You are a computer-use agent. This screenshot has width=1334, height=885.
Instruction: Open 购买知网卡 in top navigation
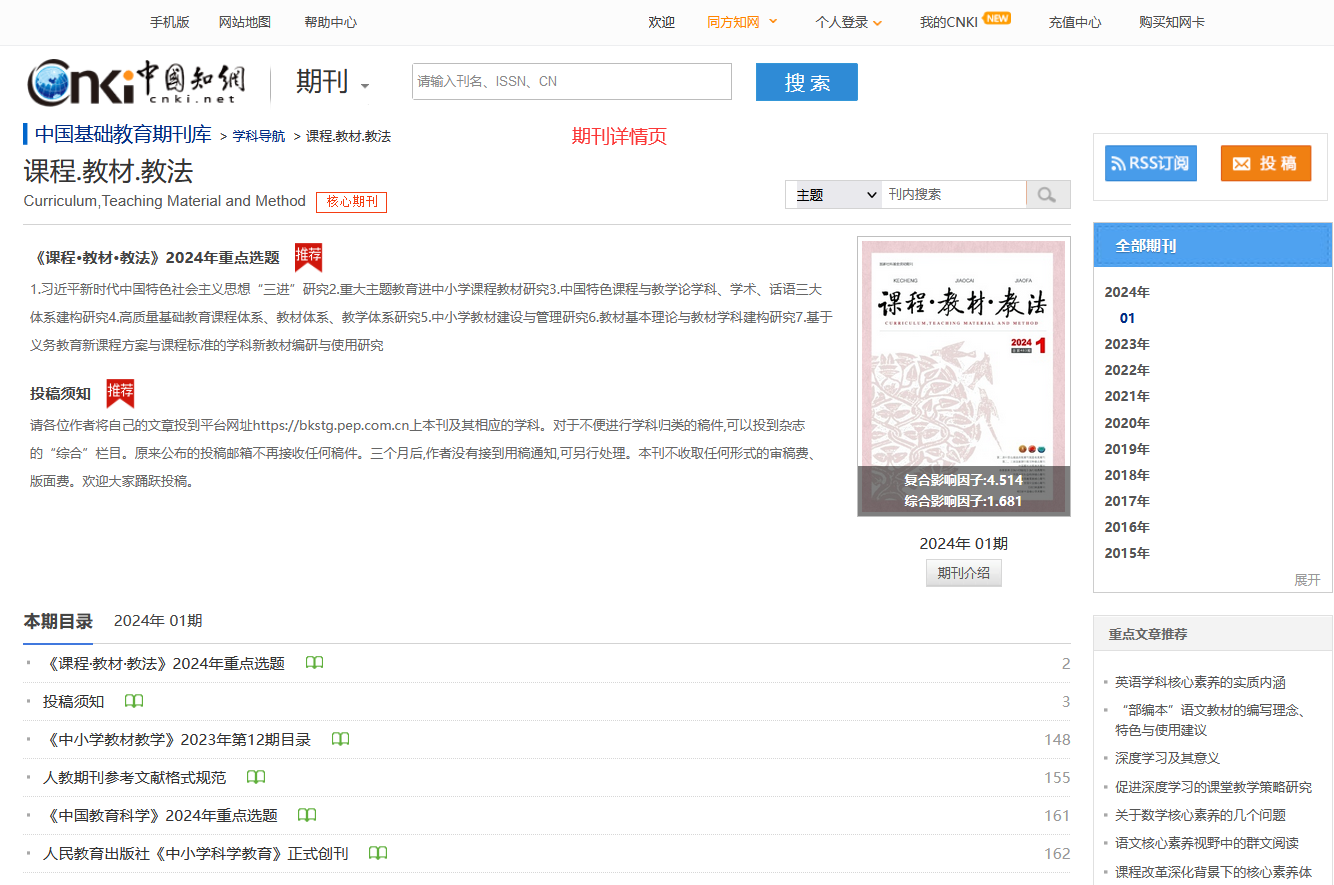[1172, 22]
